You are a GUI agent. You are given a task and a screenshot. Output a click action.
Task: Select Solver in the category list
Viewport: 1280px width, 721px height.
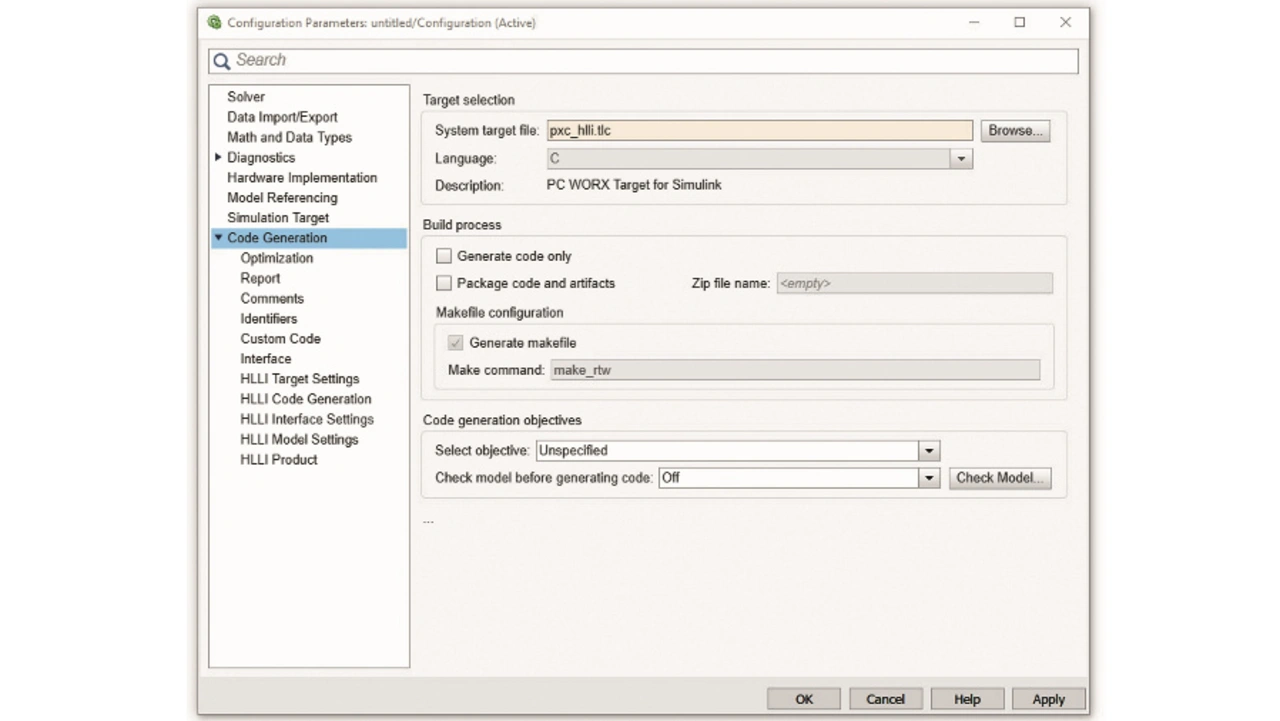pyautogui.click(x=246, y=97)
